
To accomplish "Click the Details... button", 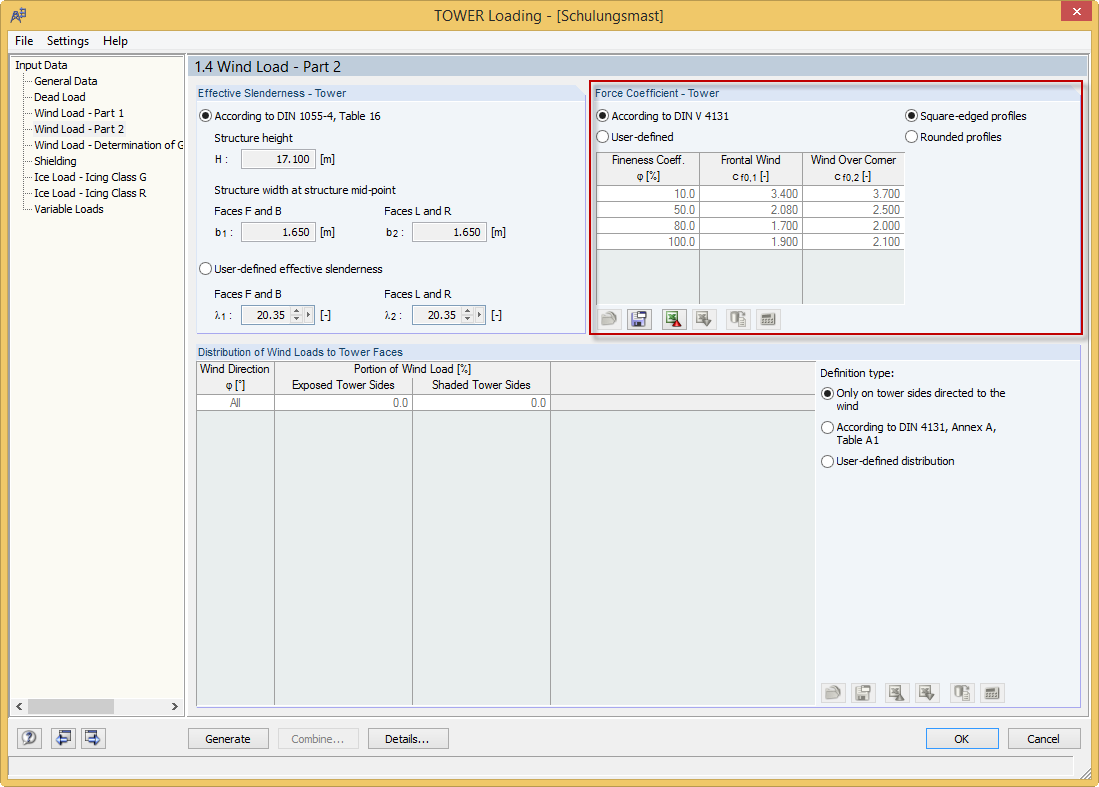I will [408, 739].
